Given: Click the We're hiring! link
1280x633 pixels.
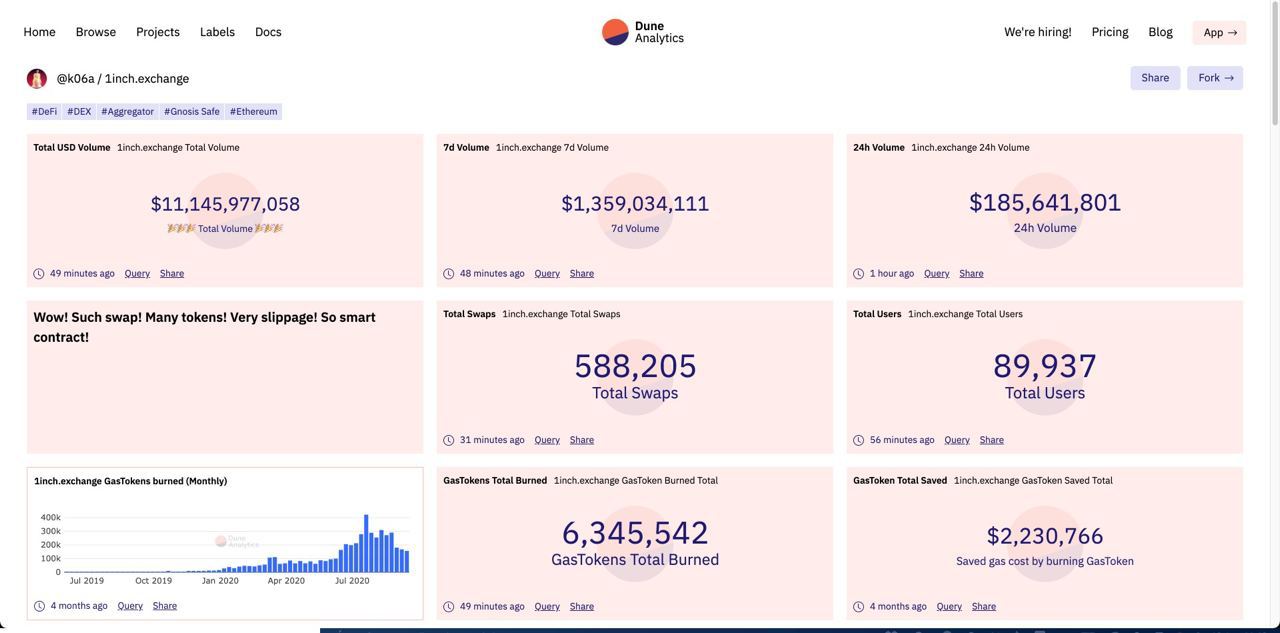Looking at the screenshot, I should coord(1038,32).
